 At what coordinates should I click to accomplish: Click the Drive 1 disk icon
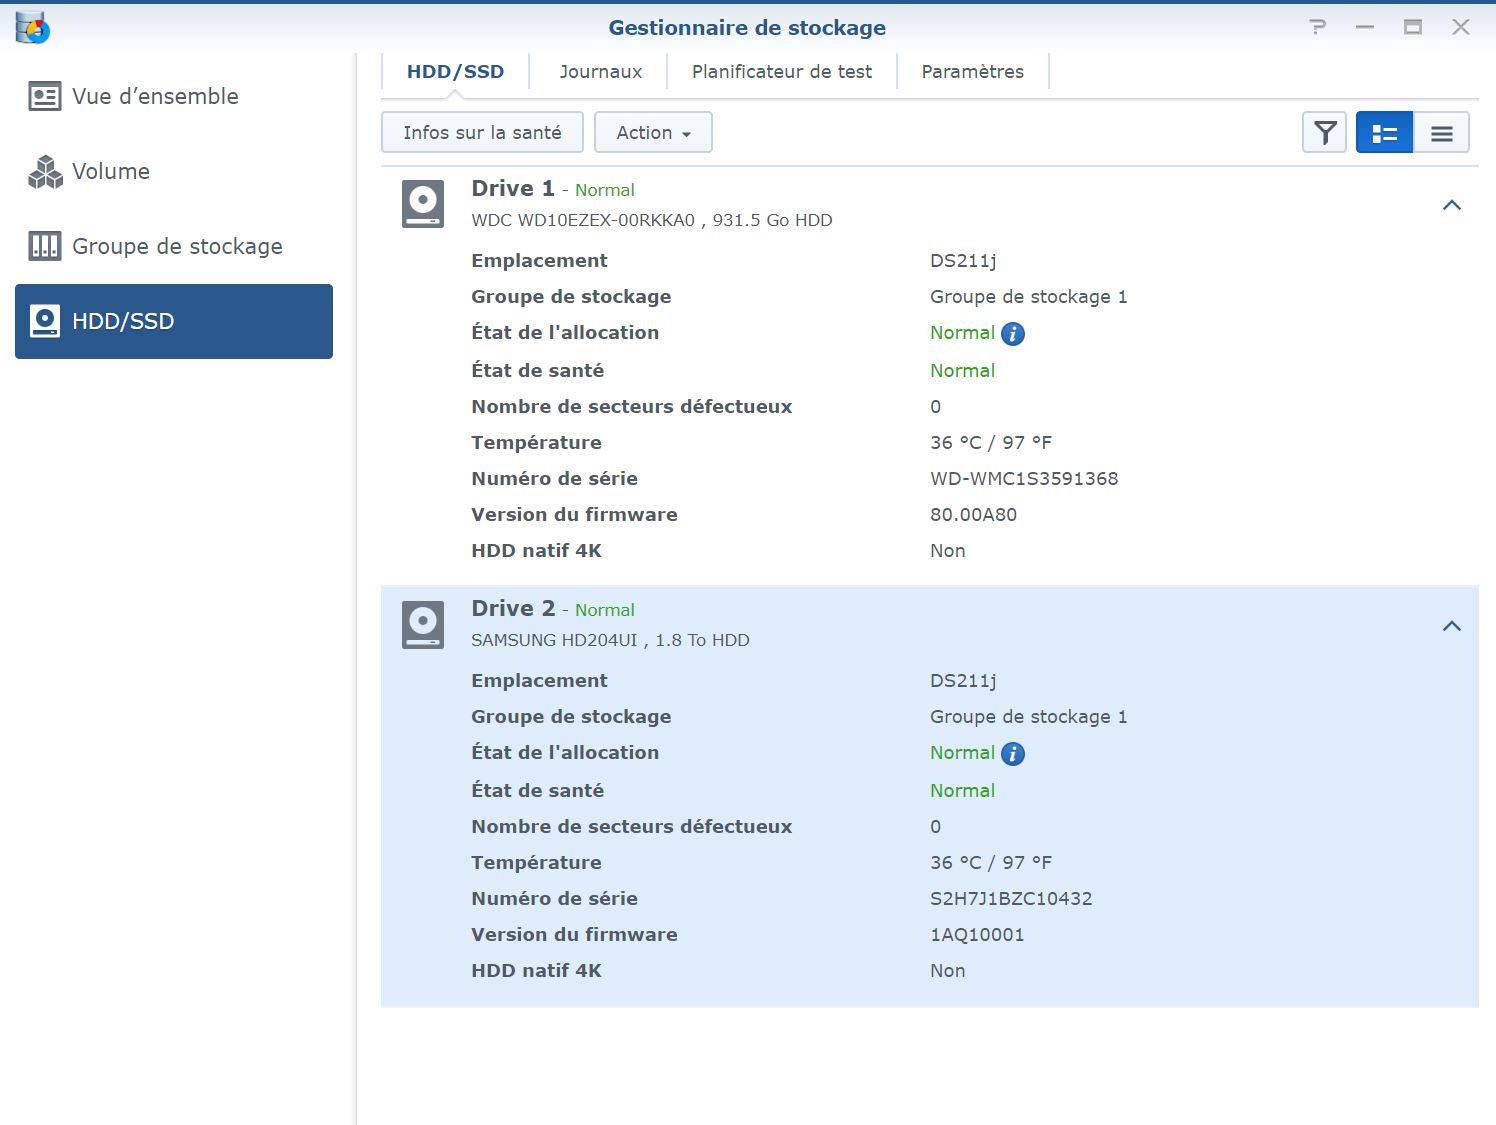click(423, 204)
